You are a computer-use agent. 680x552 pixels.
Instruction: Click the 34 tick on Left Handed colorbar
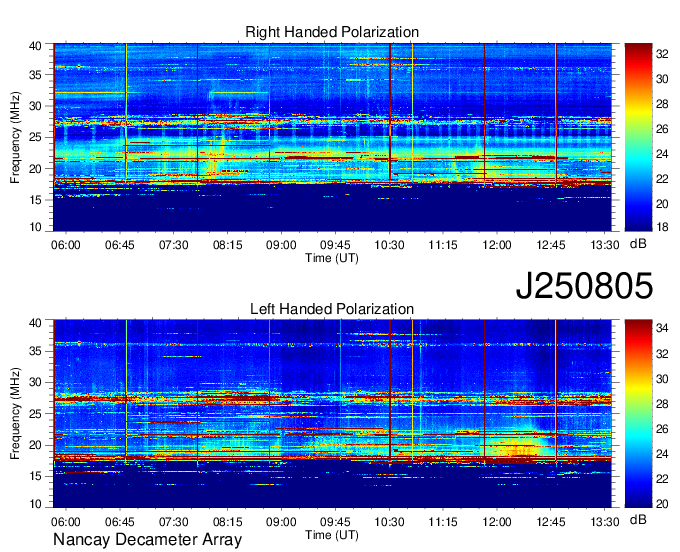pos(662,328)
